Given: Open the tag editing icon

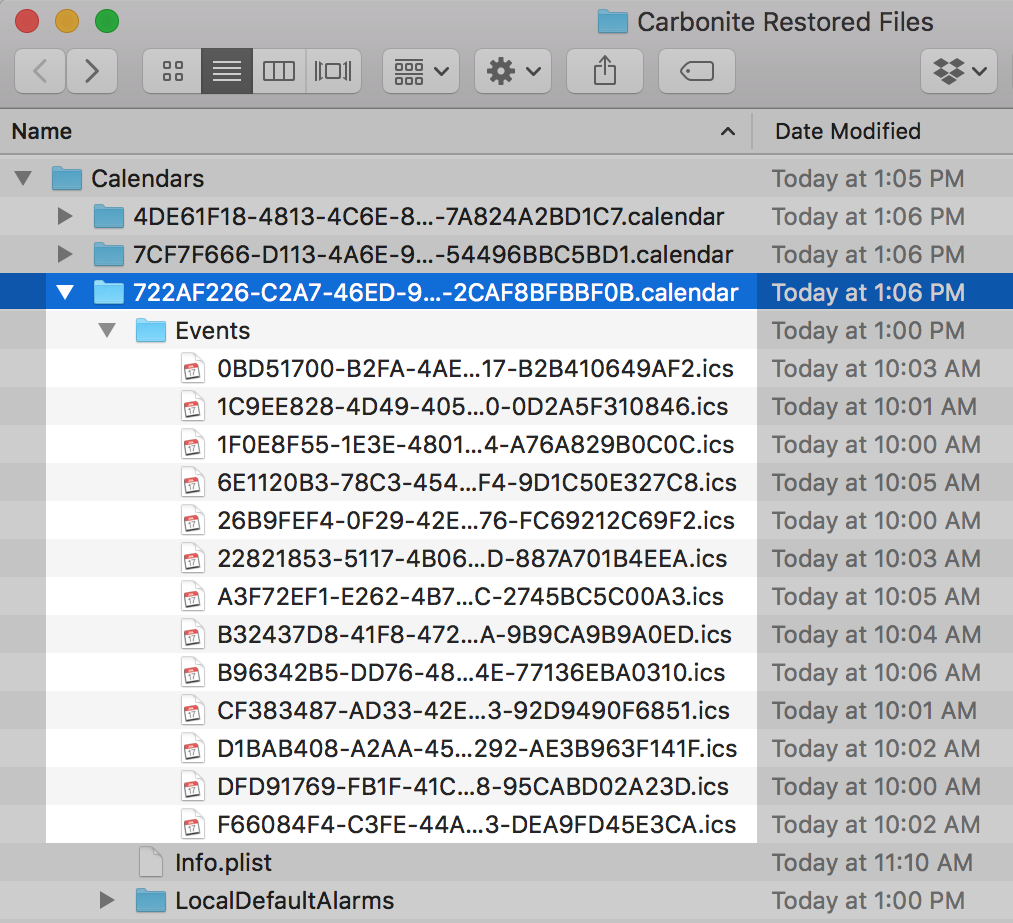Looking at the screenshot, I should point(696,70).
